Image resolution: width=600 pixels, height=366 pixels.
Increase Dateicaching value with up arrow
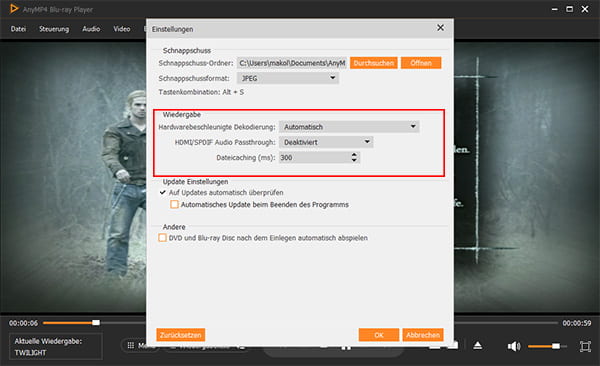(354, 155)
